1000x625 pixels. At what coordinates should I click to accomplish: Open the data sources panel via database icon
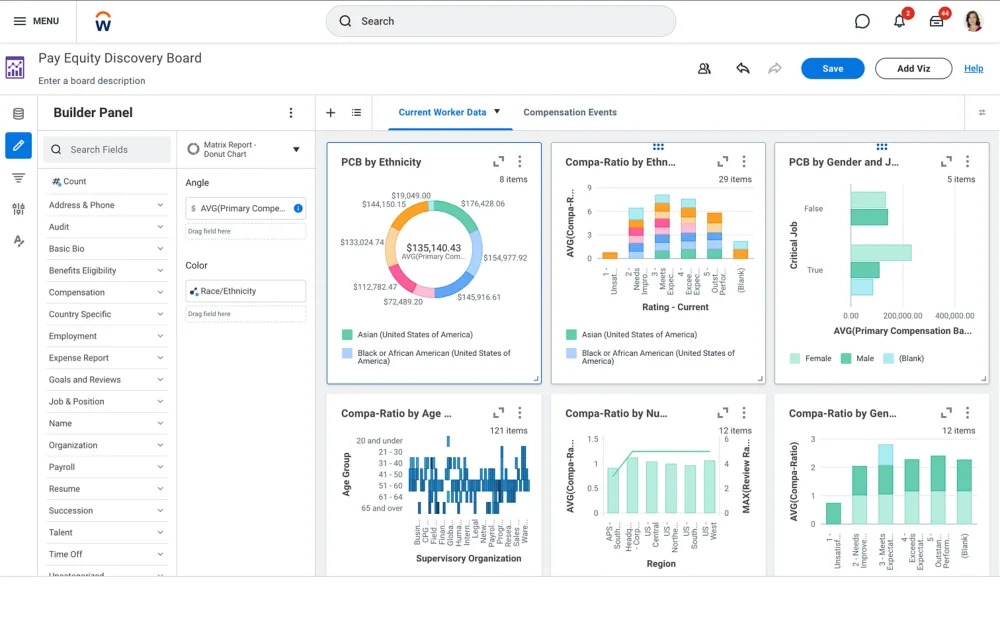click(18, 113)
